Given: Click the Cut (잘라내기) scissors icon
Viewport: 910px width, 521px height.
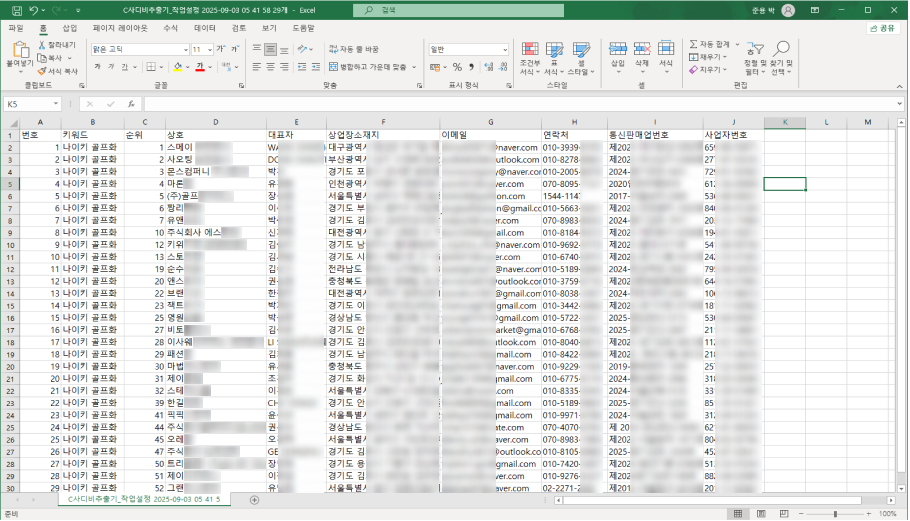Looking at the screenshot, I should click(44, 46).
